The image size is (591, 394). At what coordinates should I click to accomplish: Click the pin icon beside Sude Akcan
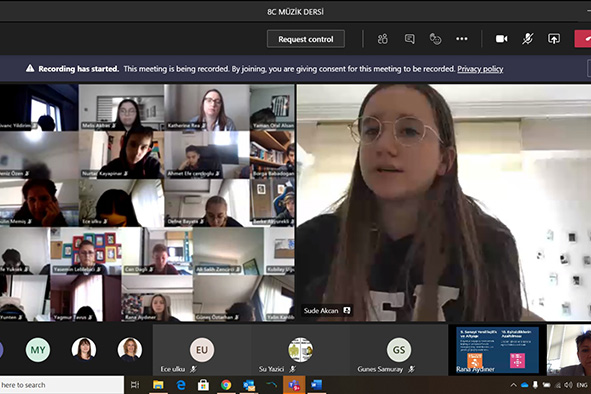pos(347,310)
